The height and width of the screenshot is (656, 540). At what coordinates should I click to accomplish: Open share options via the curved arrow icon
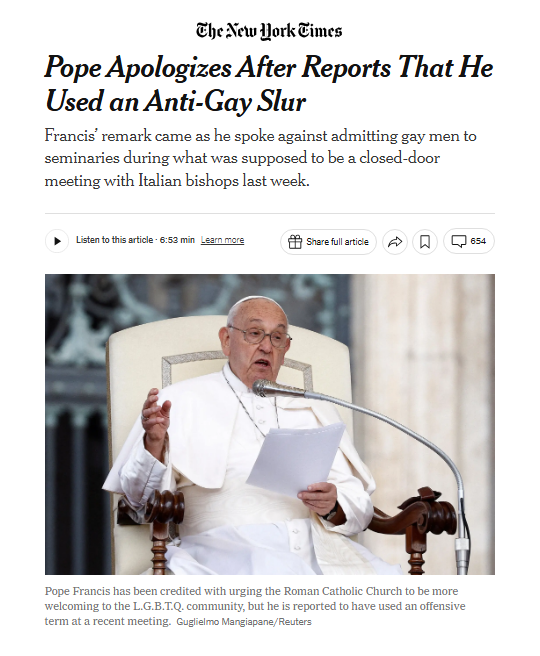395,242
